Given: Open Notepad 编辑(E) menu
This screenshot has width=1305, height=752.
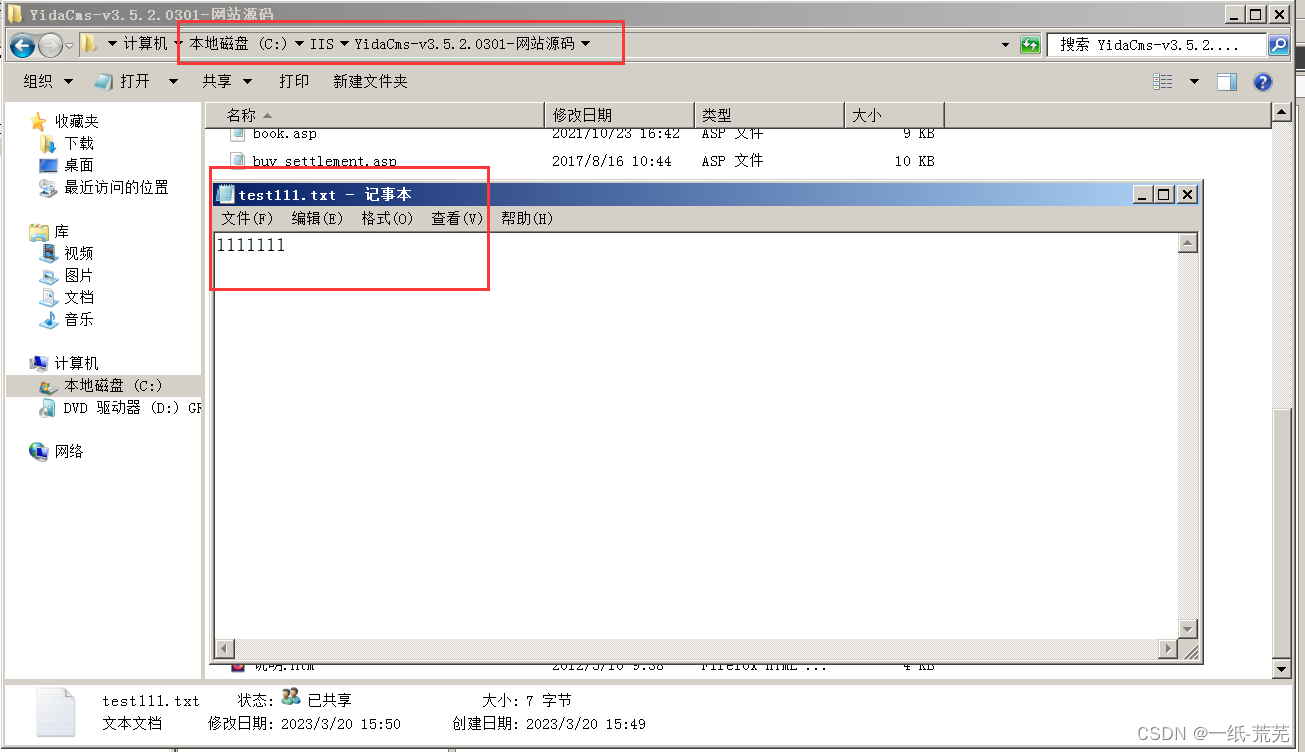Looking at the screenshot, I should (x=317, y=218).
